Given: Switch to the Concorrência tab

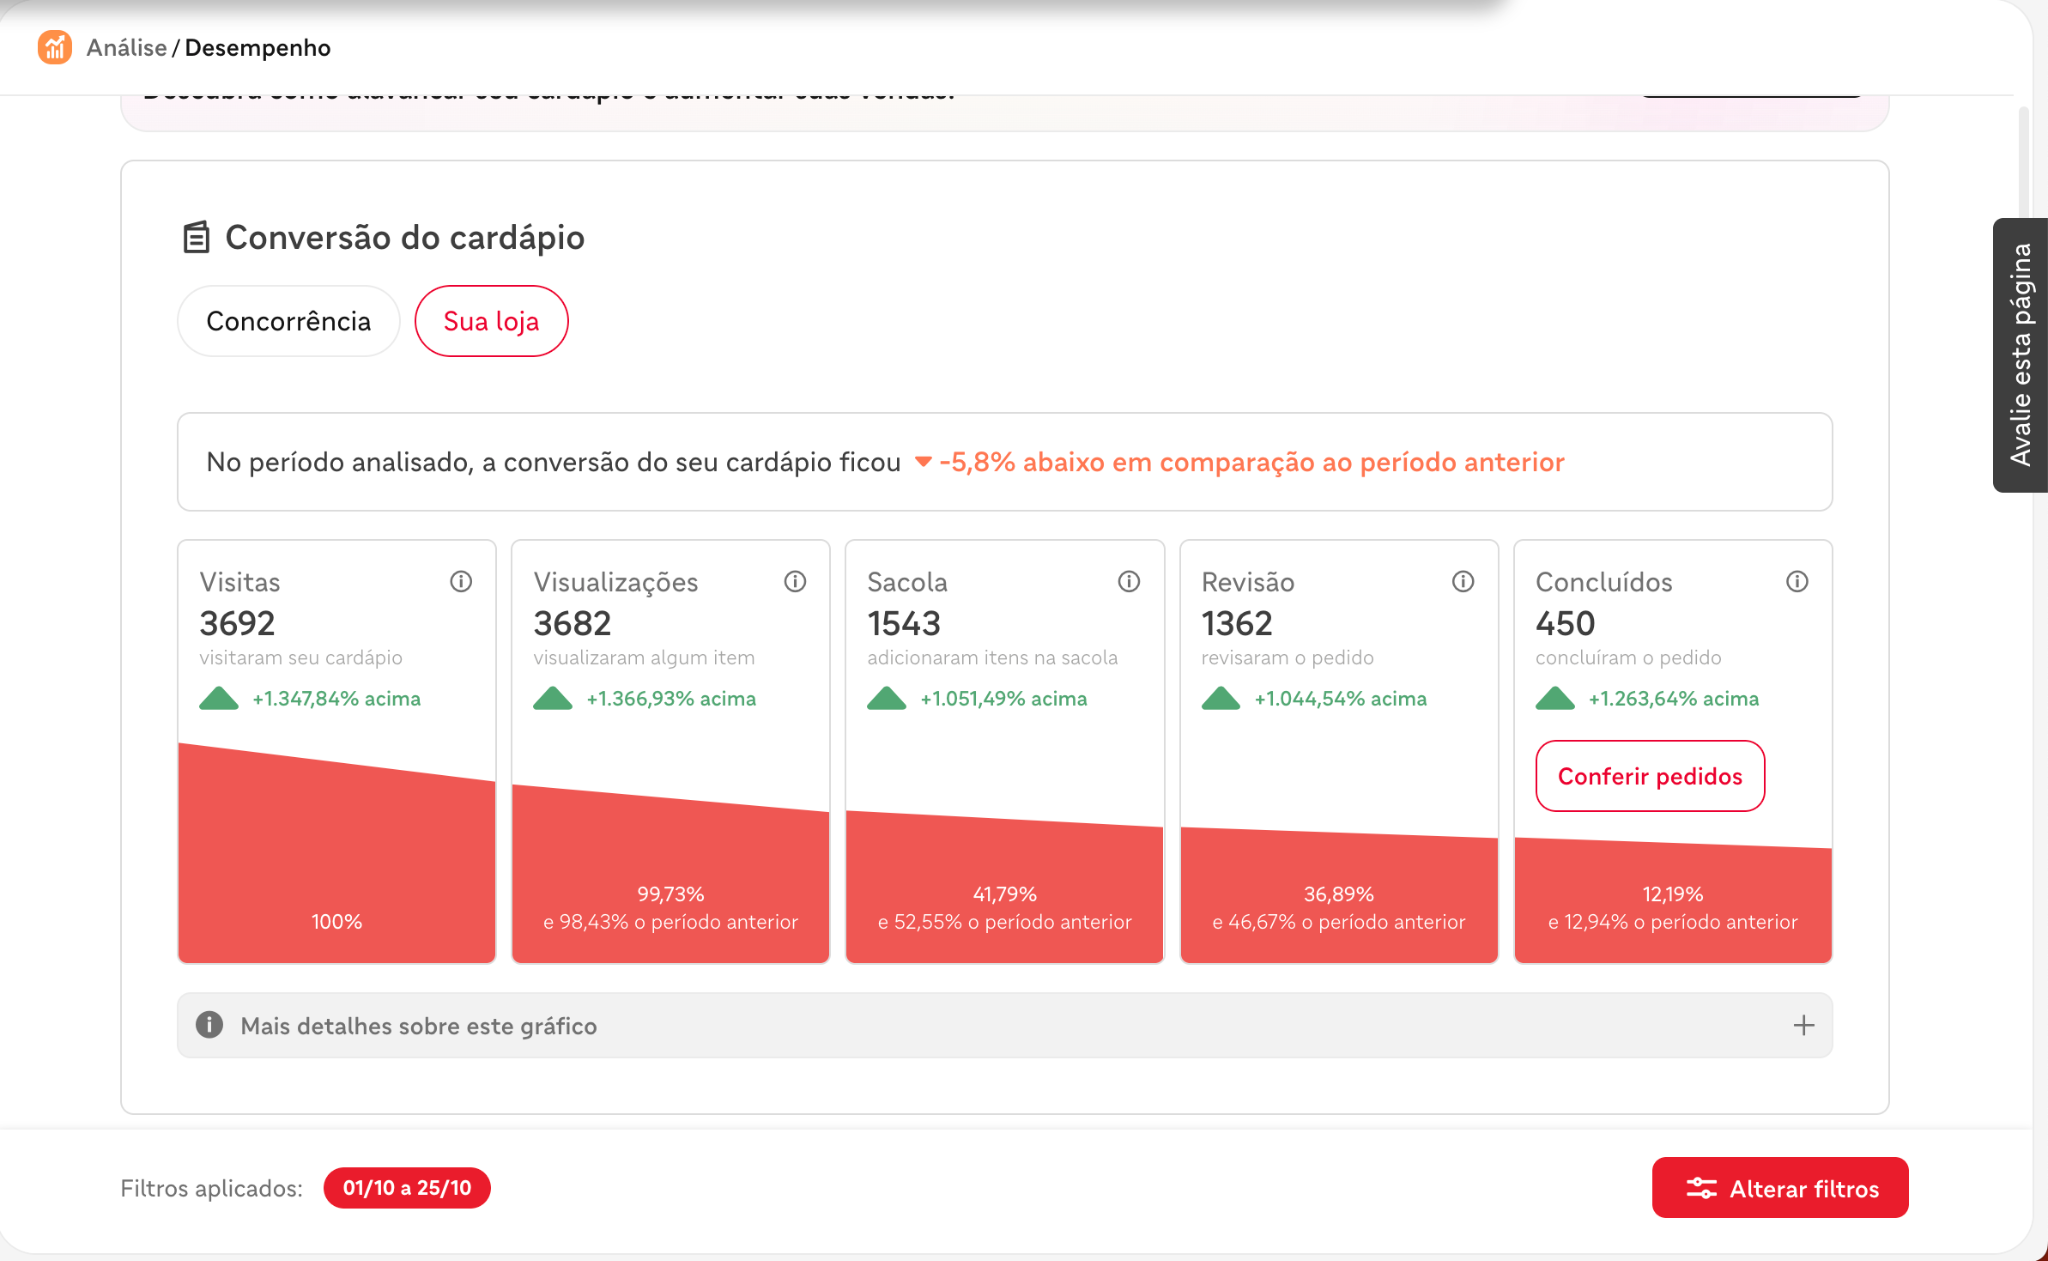Looking at the screenshot, I should [288, 321].
